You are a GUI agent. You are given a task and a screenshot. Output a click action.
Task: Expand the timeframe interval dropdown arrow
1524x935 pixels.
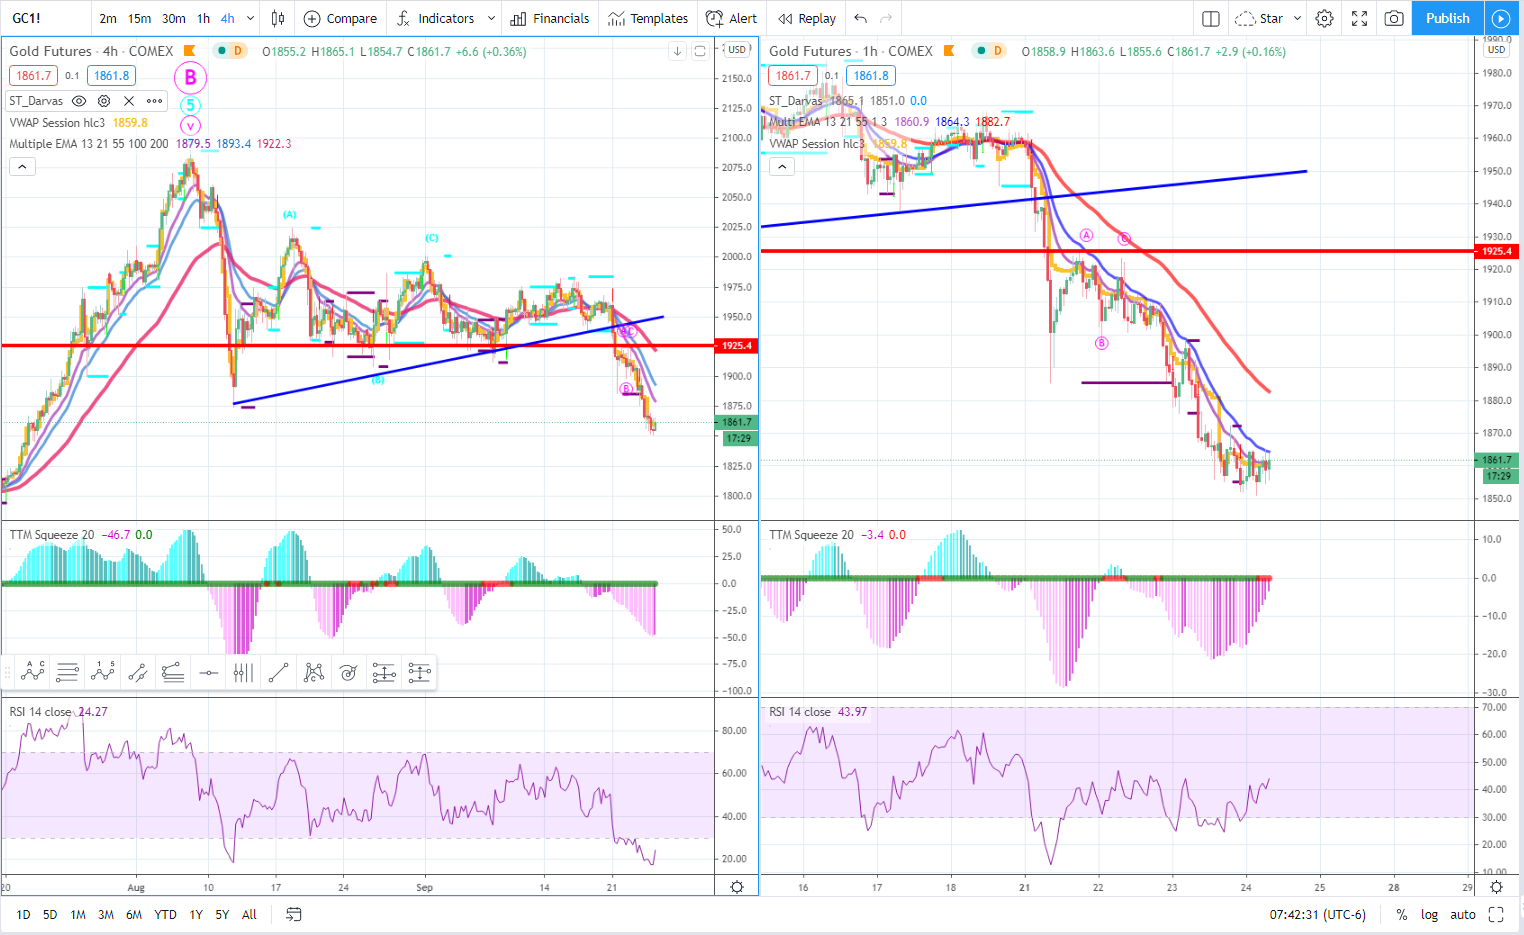(250, 18)
